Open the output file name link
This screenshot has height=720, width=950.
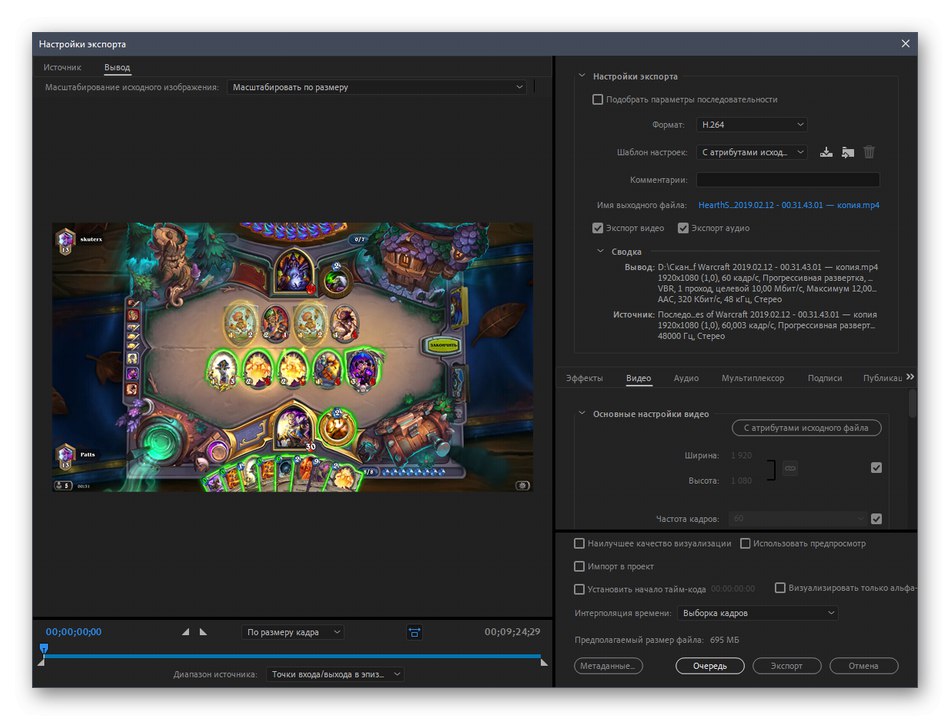pyautogui.click(x=788, y=205)
